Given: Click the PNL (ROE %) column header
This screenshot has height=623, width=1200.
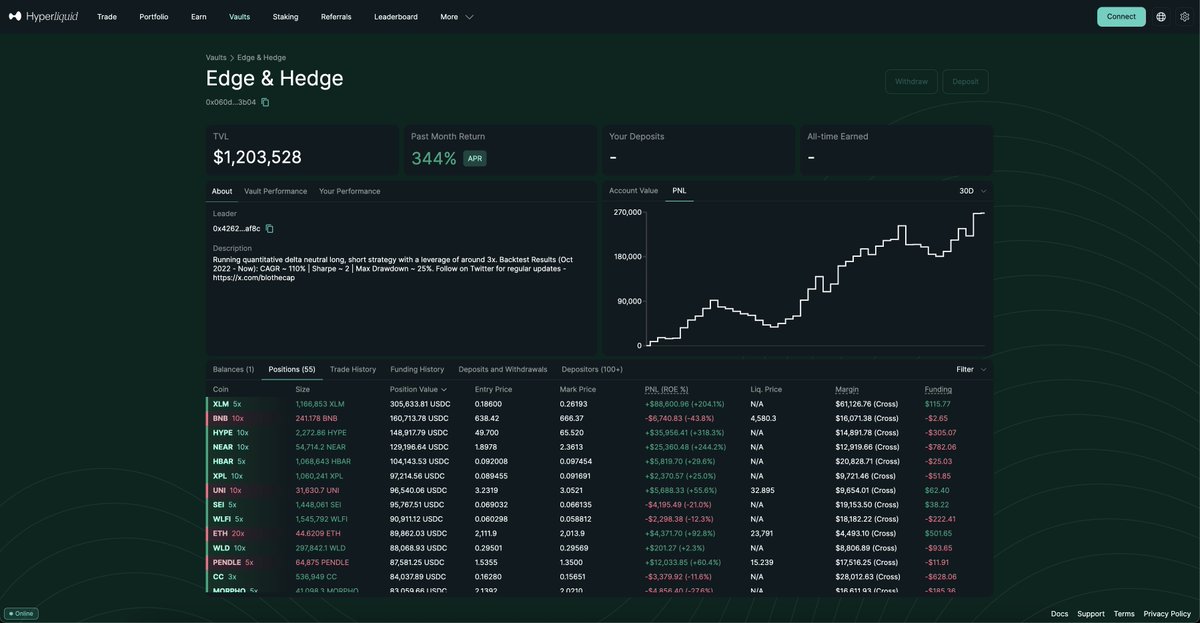Looking at the screenshot, I should pyautogui.click(x=666, y=389).
